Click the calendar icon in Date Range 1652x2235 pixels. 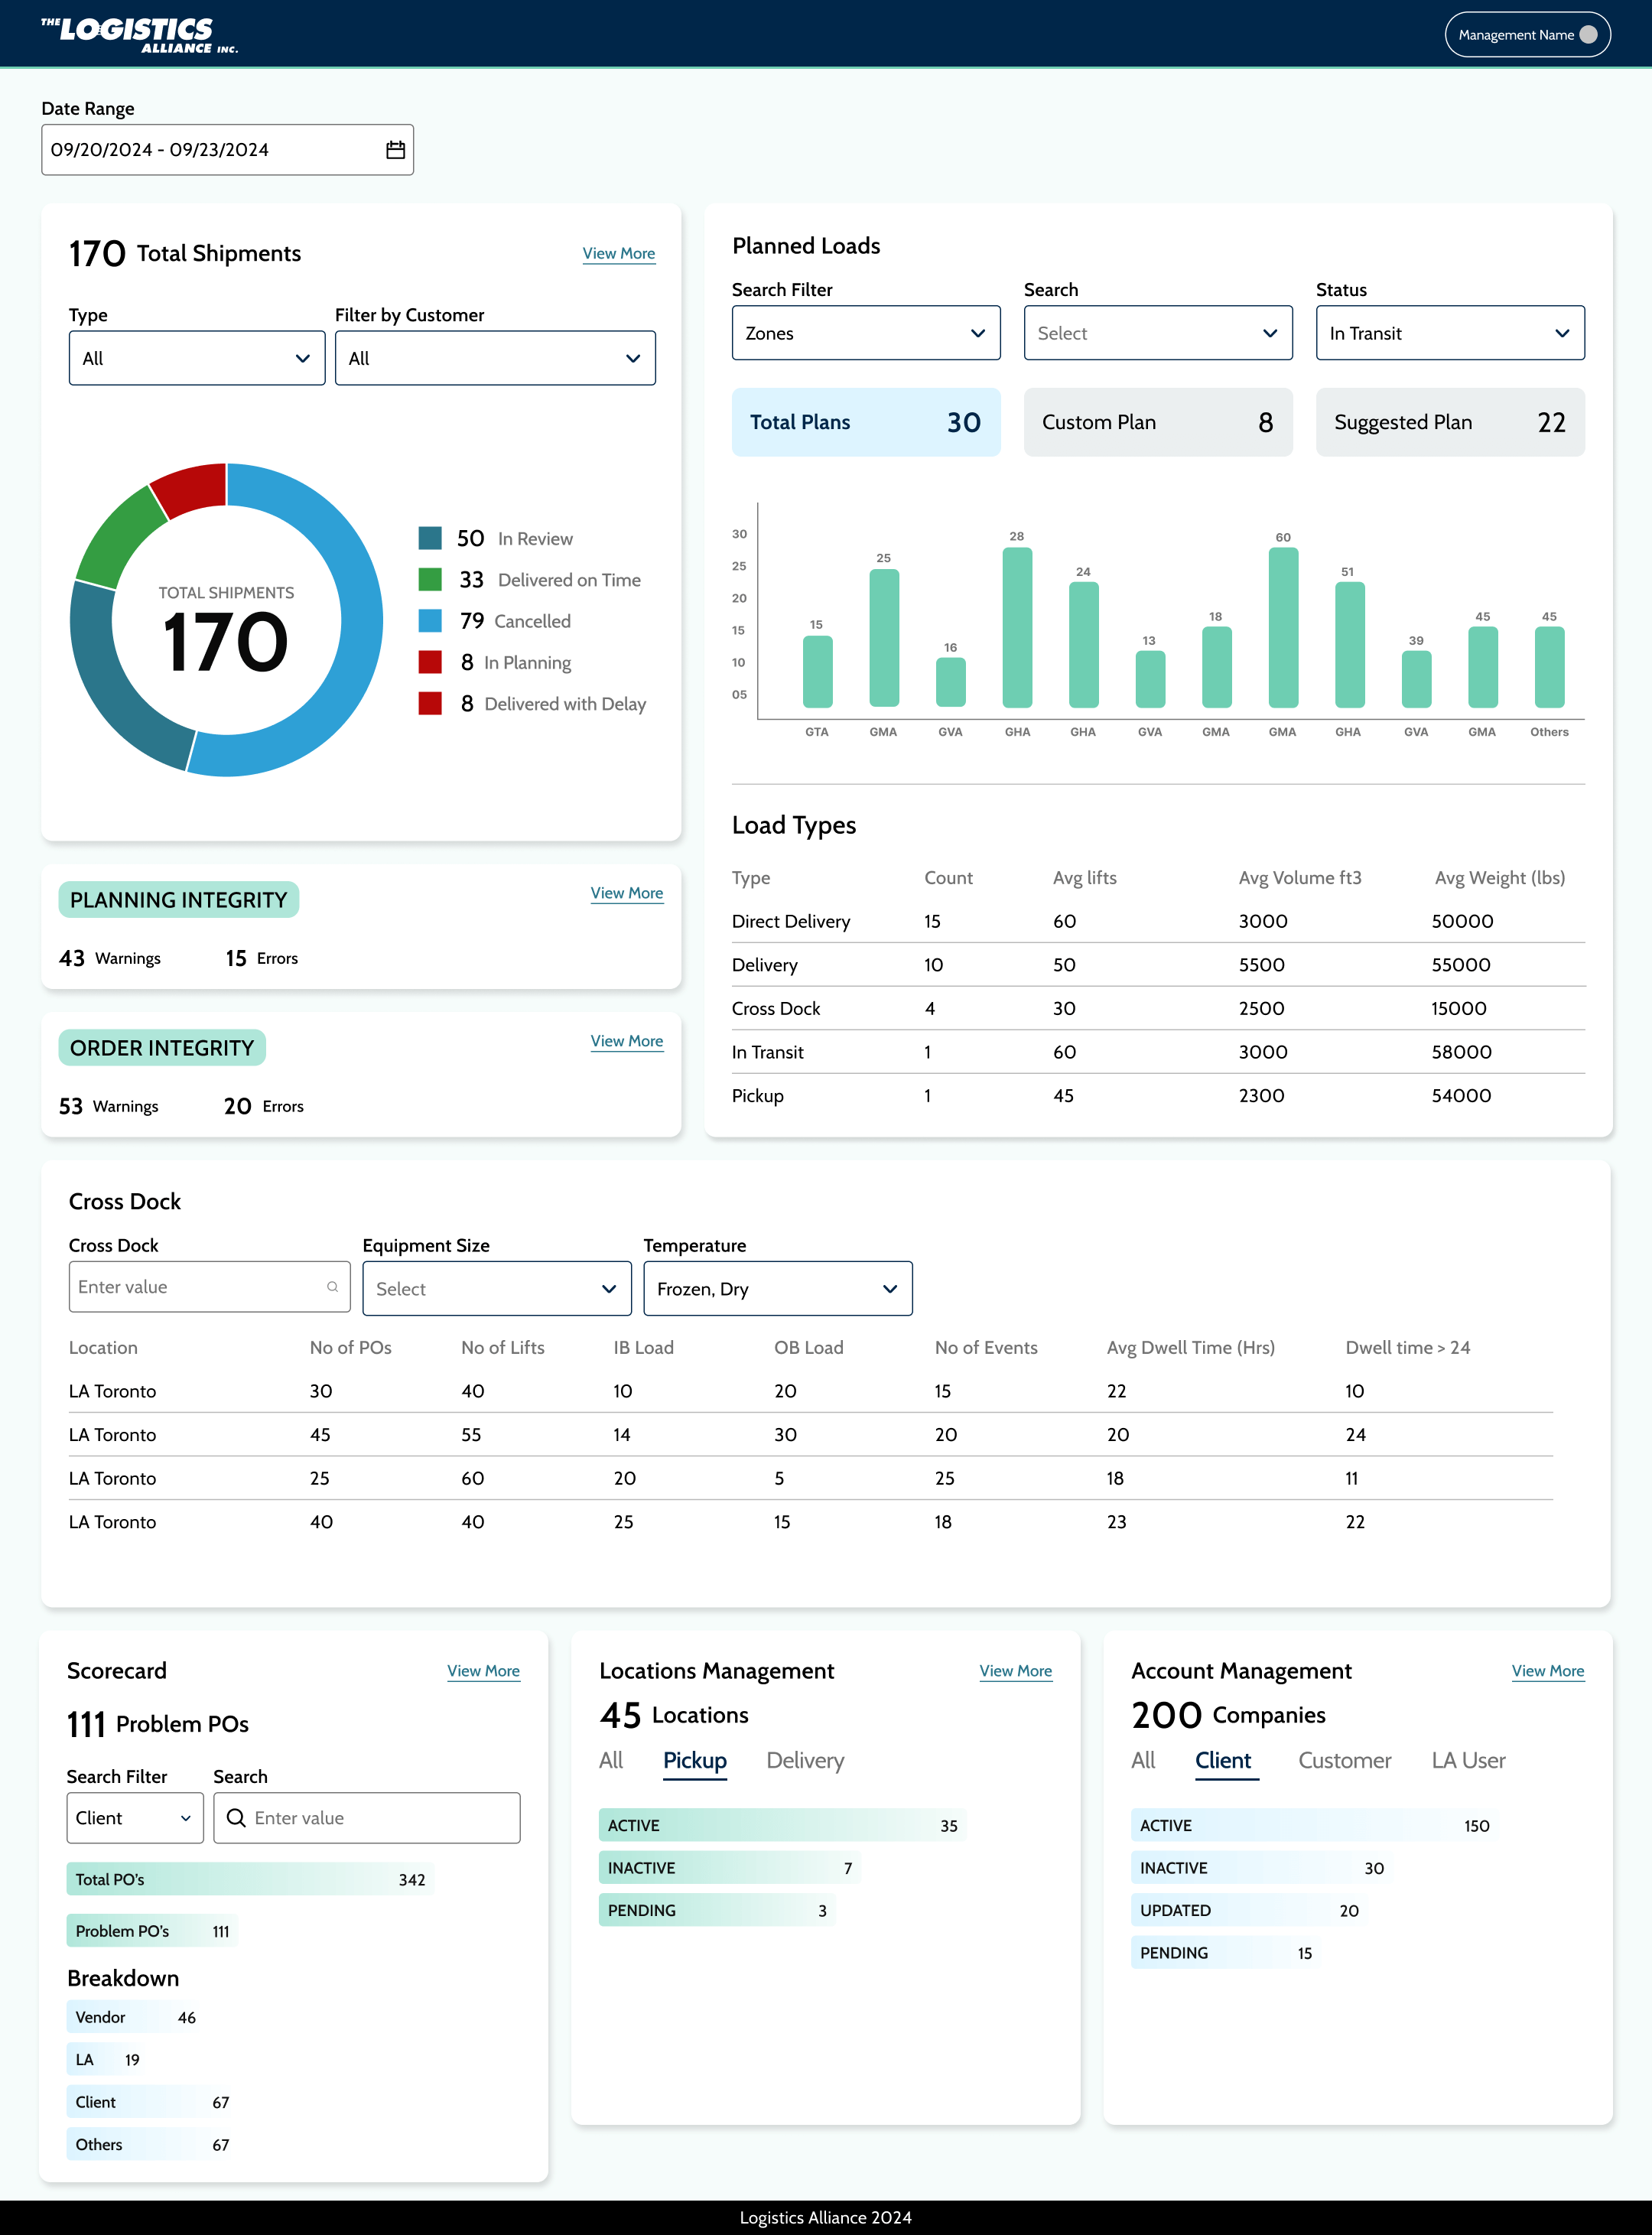coord(395,150)
